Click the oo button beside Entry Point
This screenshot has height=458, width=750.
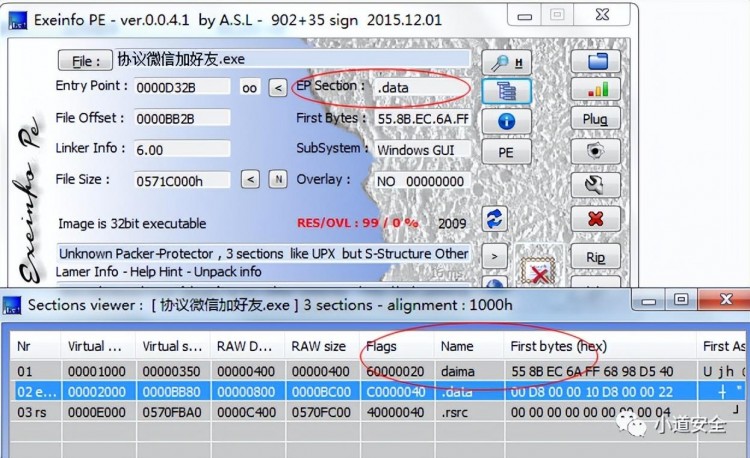pyautogui.click(x=249, y=88)
